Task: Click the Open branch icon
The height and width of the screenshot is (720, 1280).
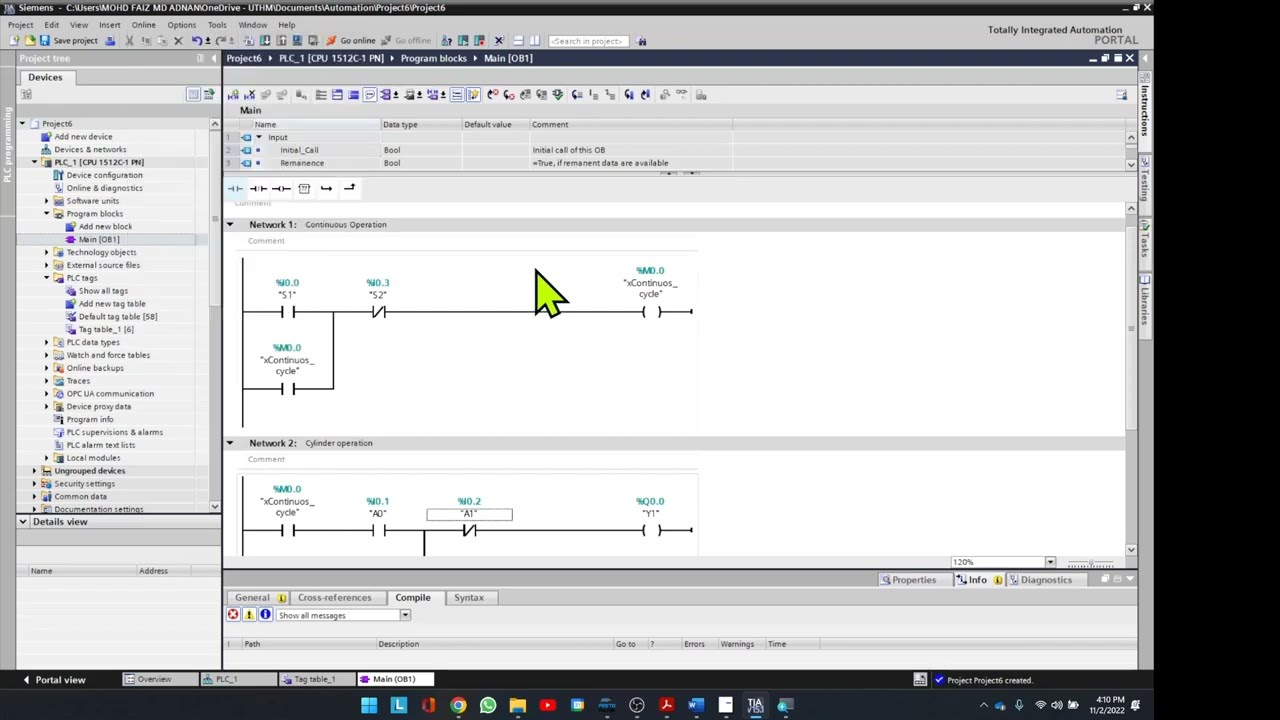Action: (x=326, y=188)
